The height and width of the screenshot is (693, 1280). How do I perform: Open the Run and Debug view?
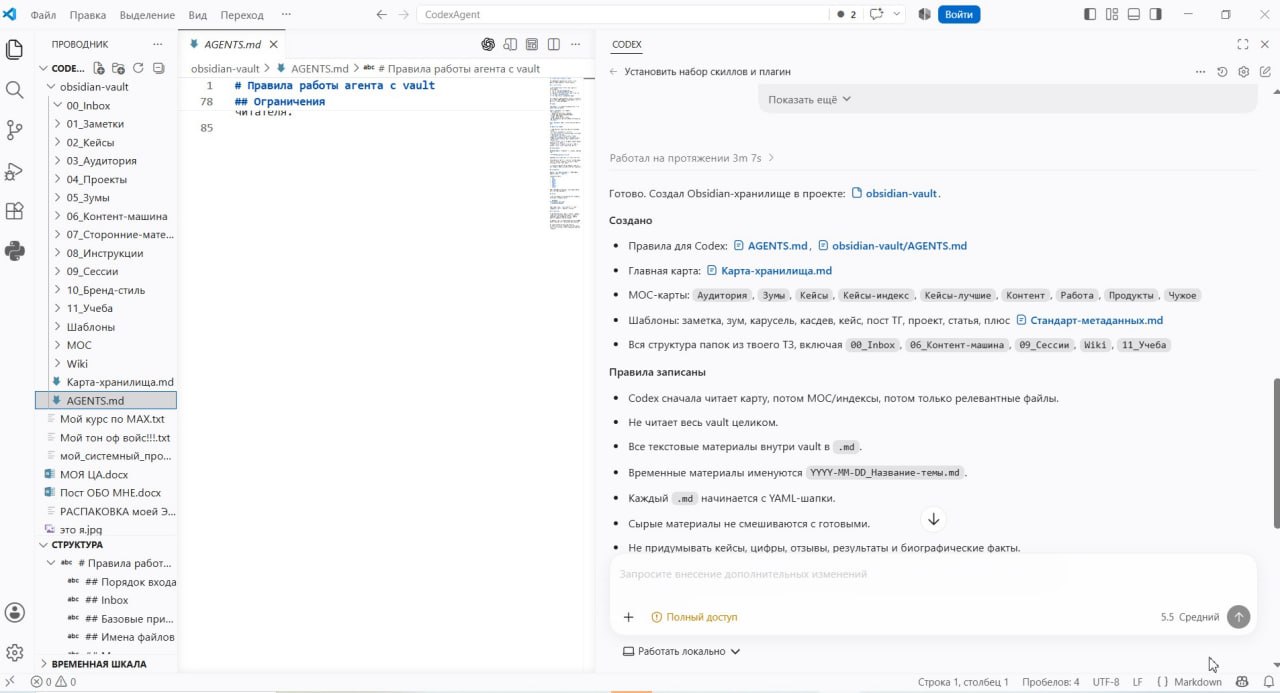pos(14,171)
